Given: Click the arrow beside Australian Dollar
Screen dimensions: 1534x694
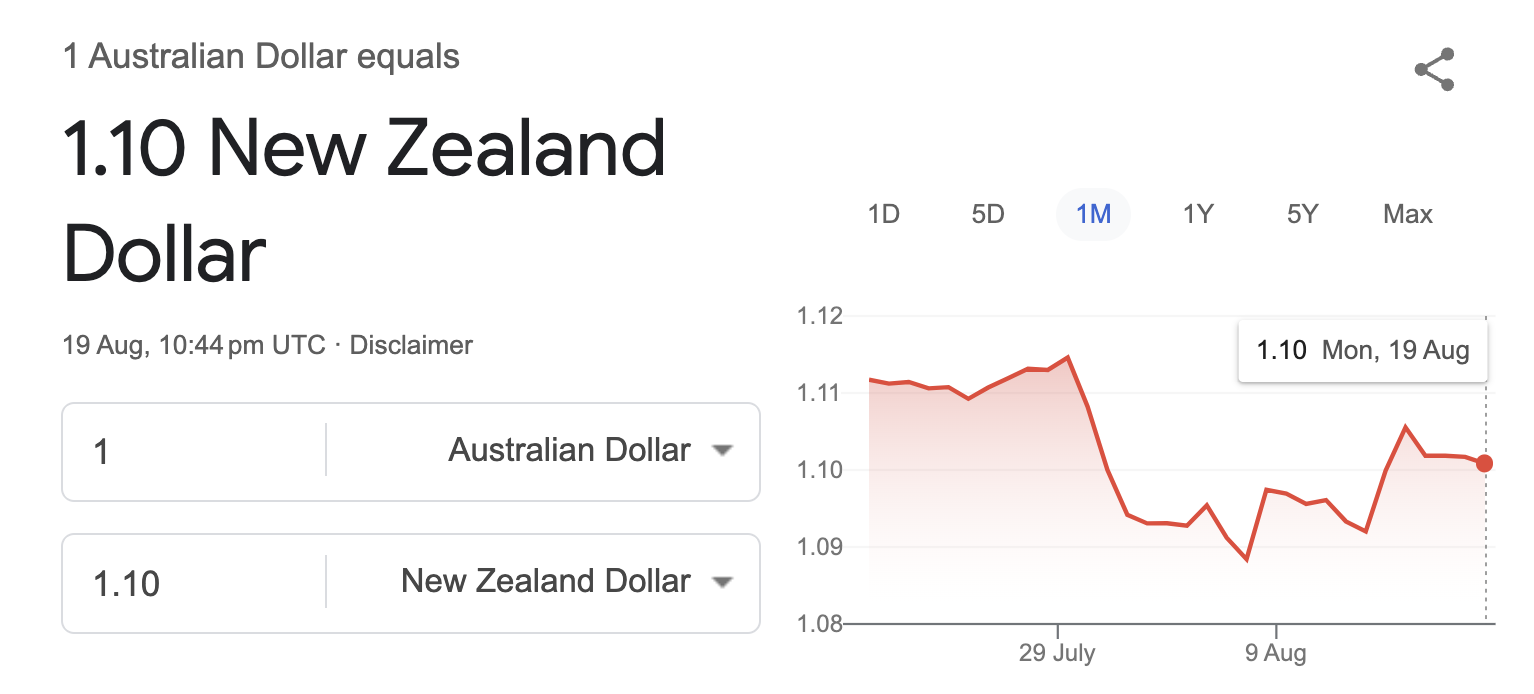Looking at the screenshot, I should pyautogui.click(x=722, y=451).
